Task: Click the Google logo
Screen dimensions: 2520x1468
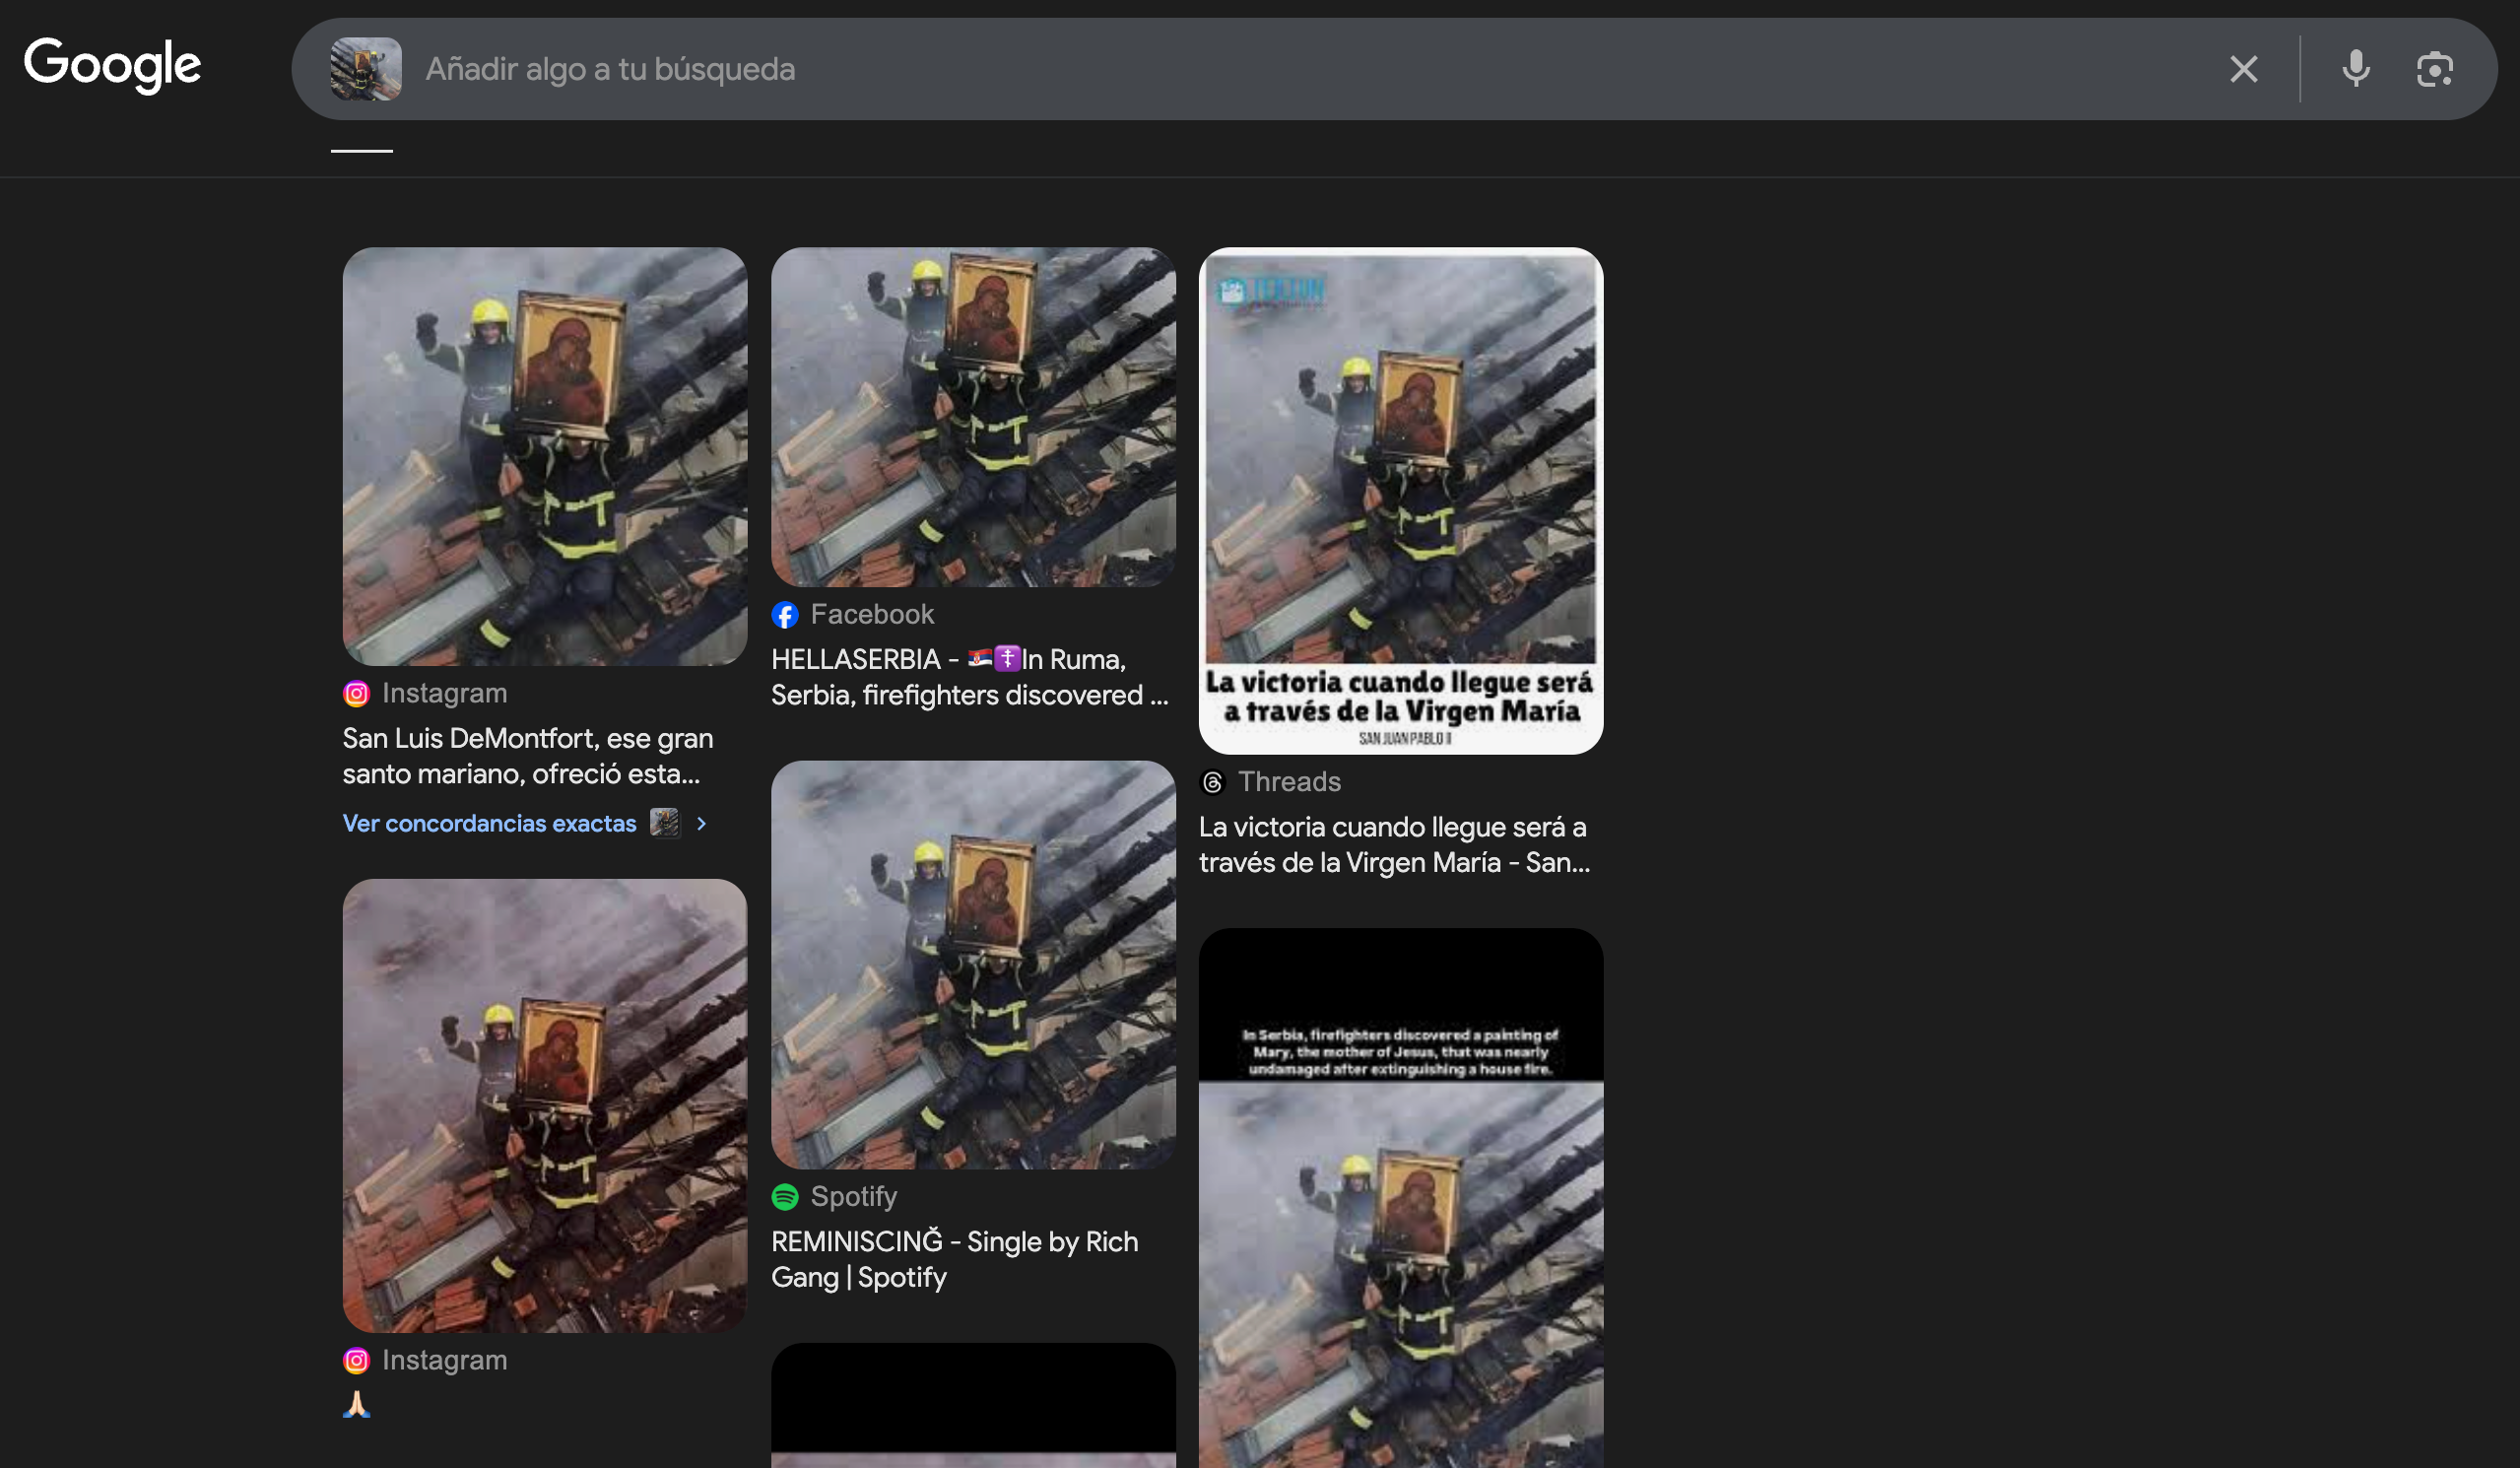Action: 112,65
